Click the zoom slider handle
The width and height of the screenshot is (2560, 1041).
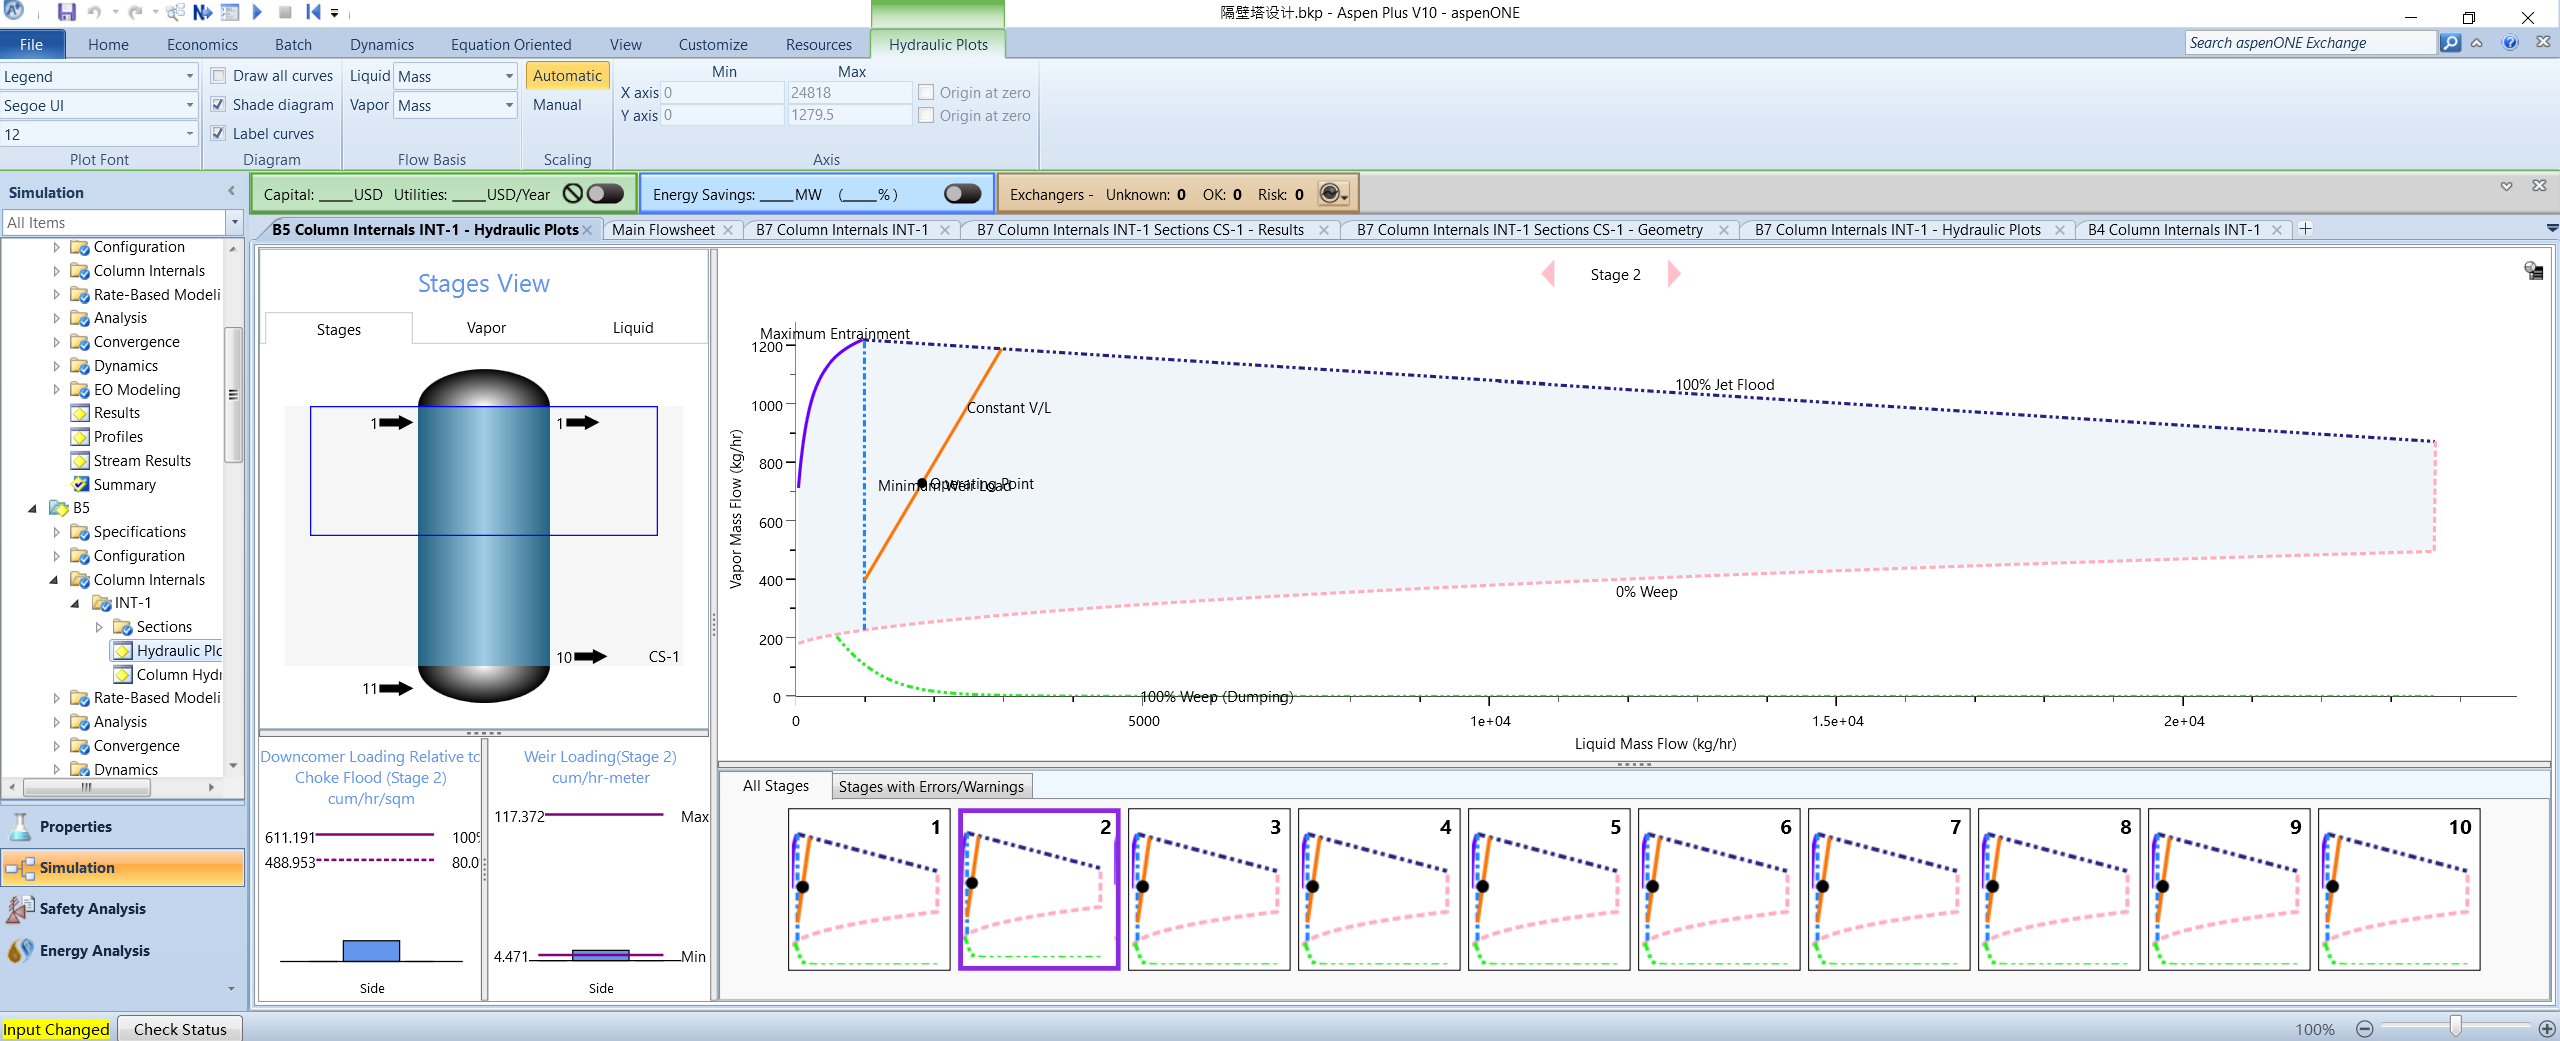tap(2456, 1027)
